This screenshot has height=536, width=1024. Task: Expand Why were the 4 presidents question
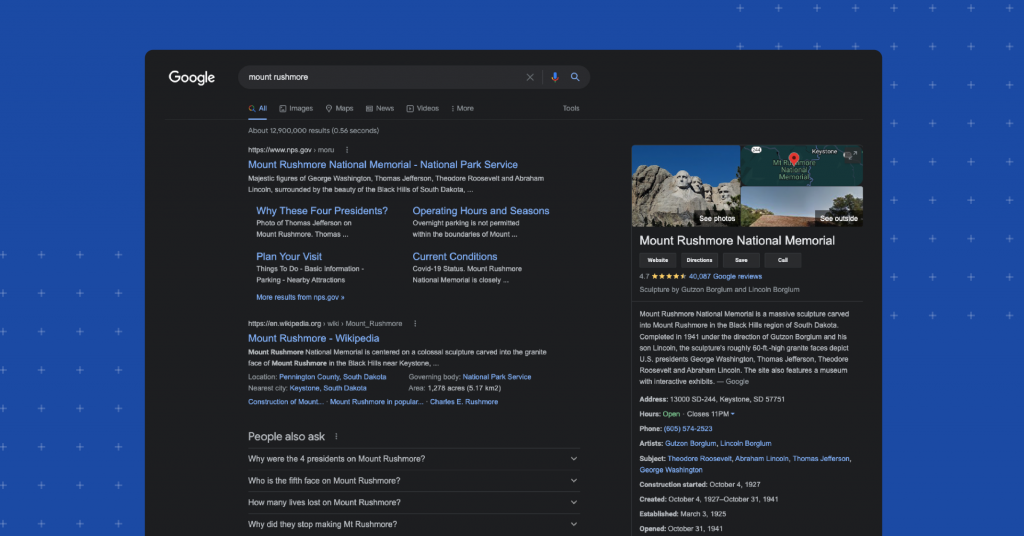coord(413,459)
